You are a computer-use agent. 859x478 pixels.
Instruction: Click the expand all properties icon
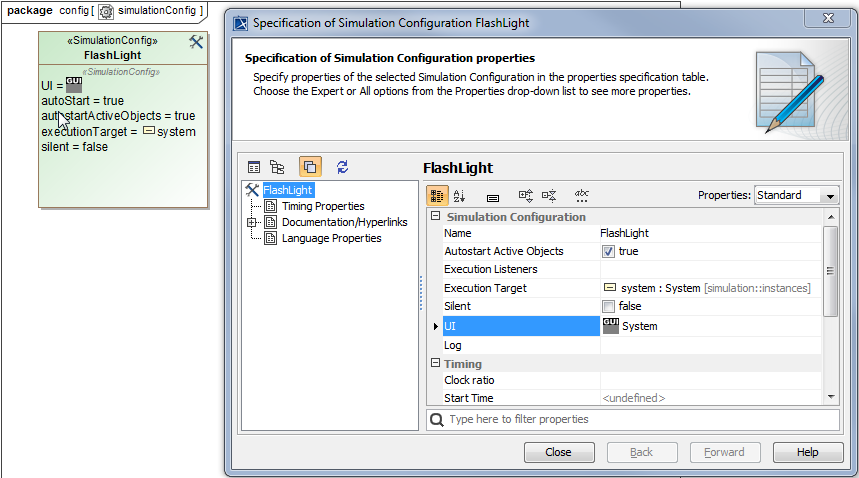[x=525, y=195]
